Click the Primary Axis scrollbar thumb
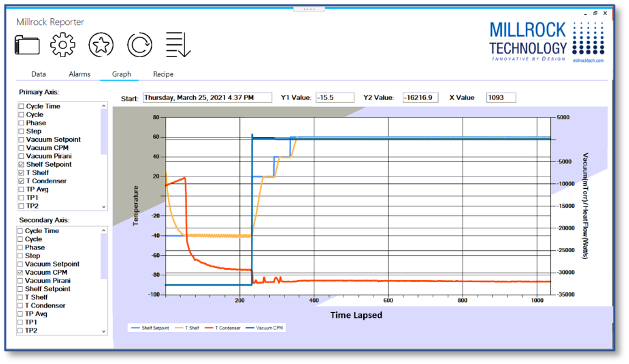 coord(104,132)
